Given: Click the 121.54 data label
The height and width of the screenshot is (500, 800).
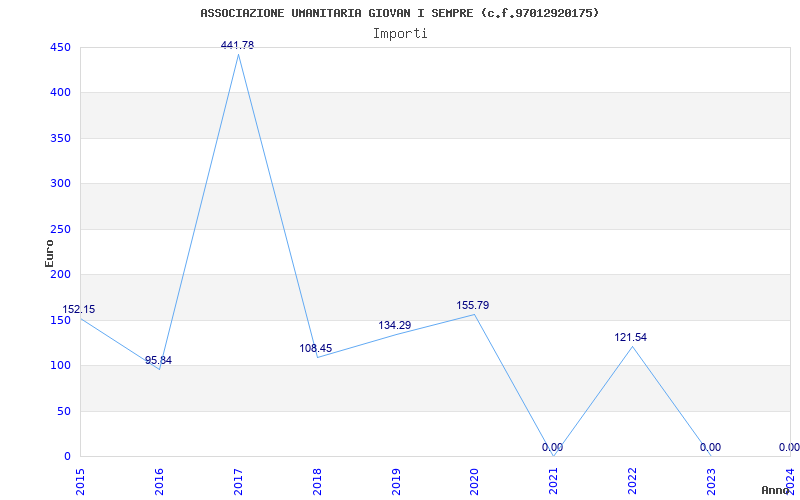Looking at the screenshot, I should click(631, 337).
